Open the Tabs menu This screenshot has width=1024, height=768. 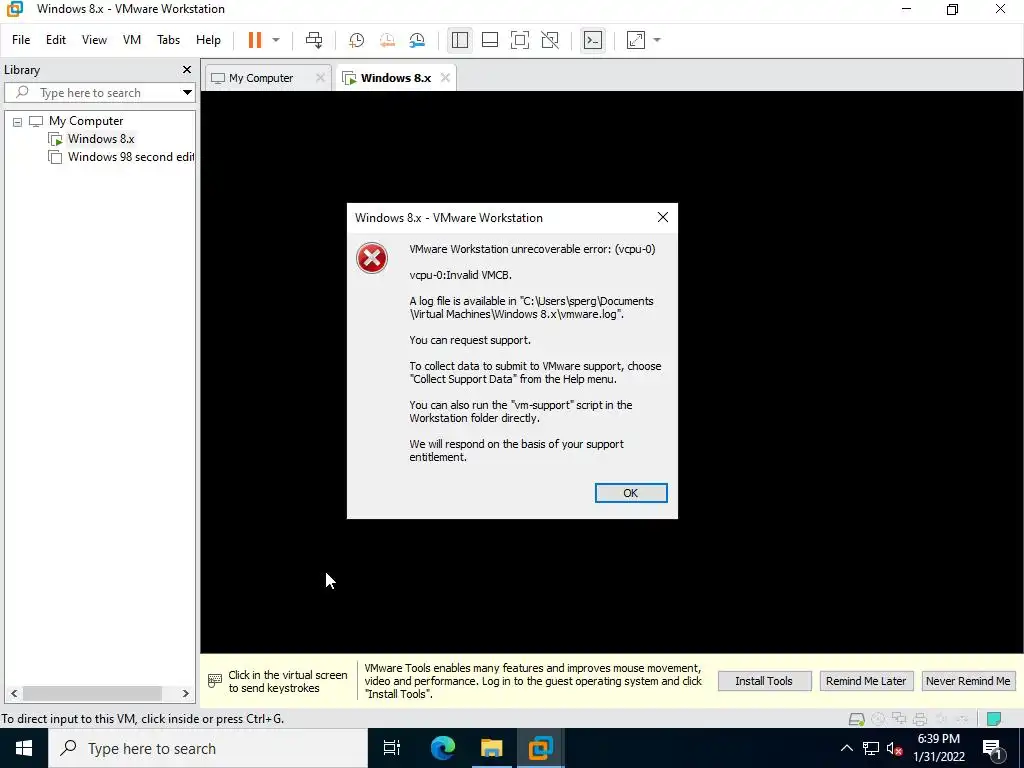168,40
